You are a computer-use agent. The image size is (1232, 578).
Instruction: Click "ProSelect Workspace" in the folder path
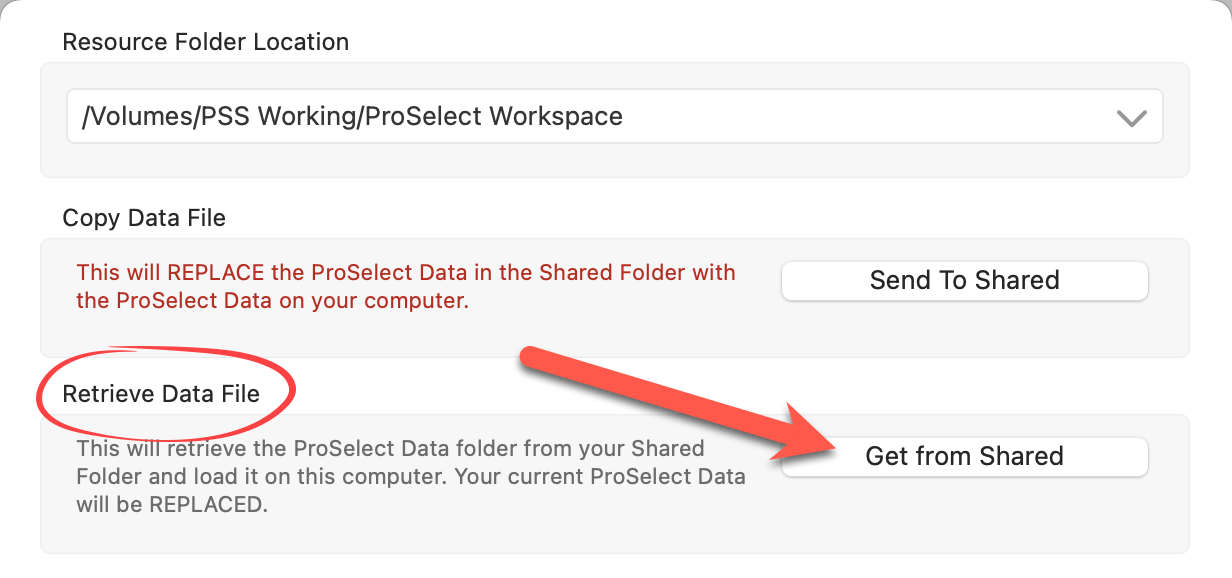tap(493, 116)
